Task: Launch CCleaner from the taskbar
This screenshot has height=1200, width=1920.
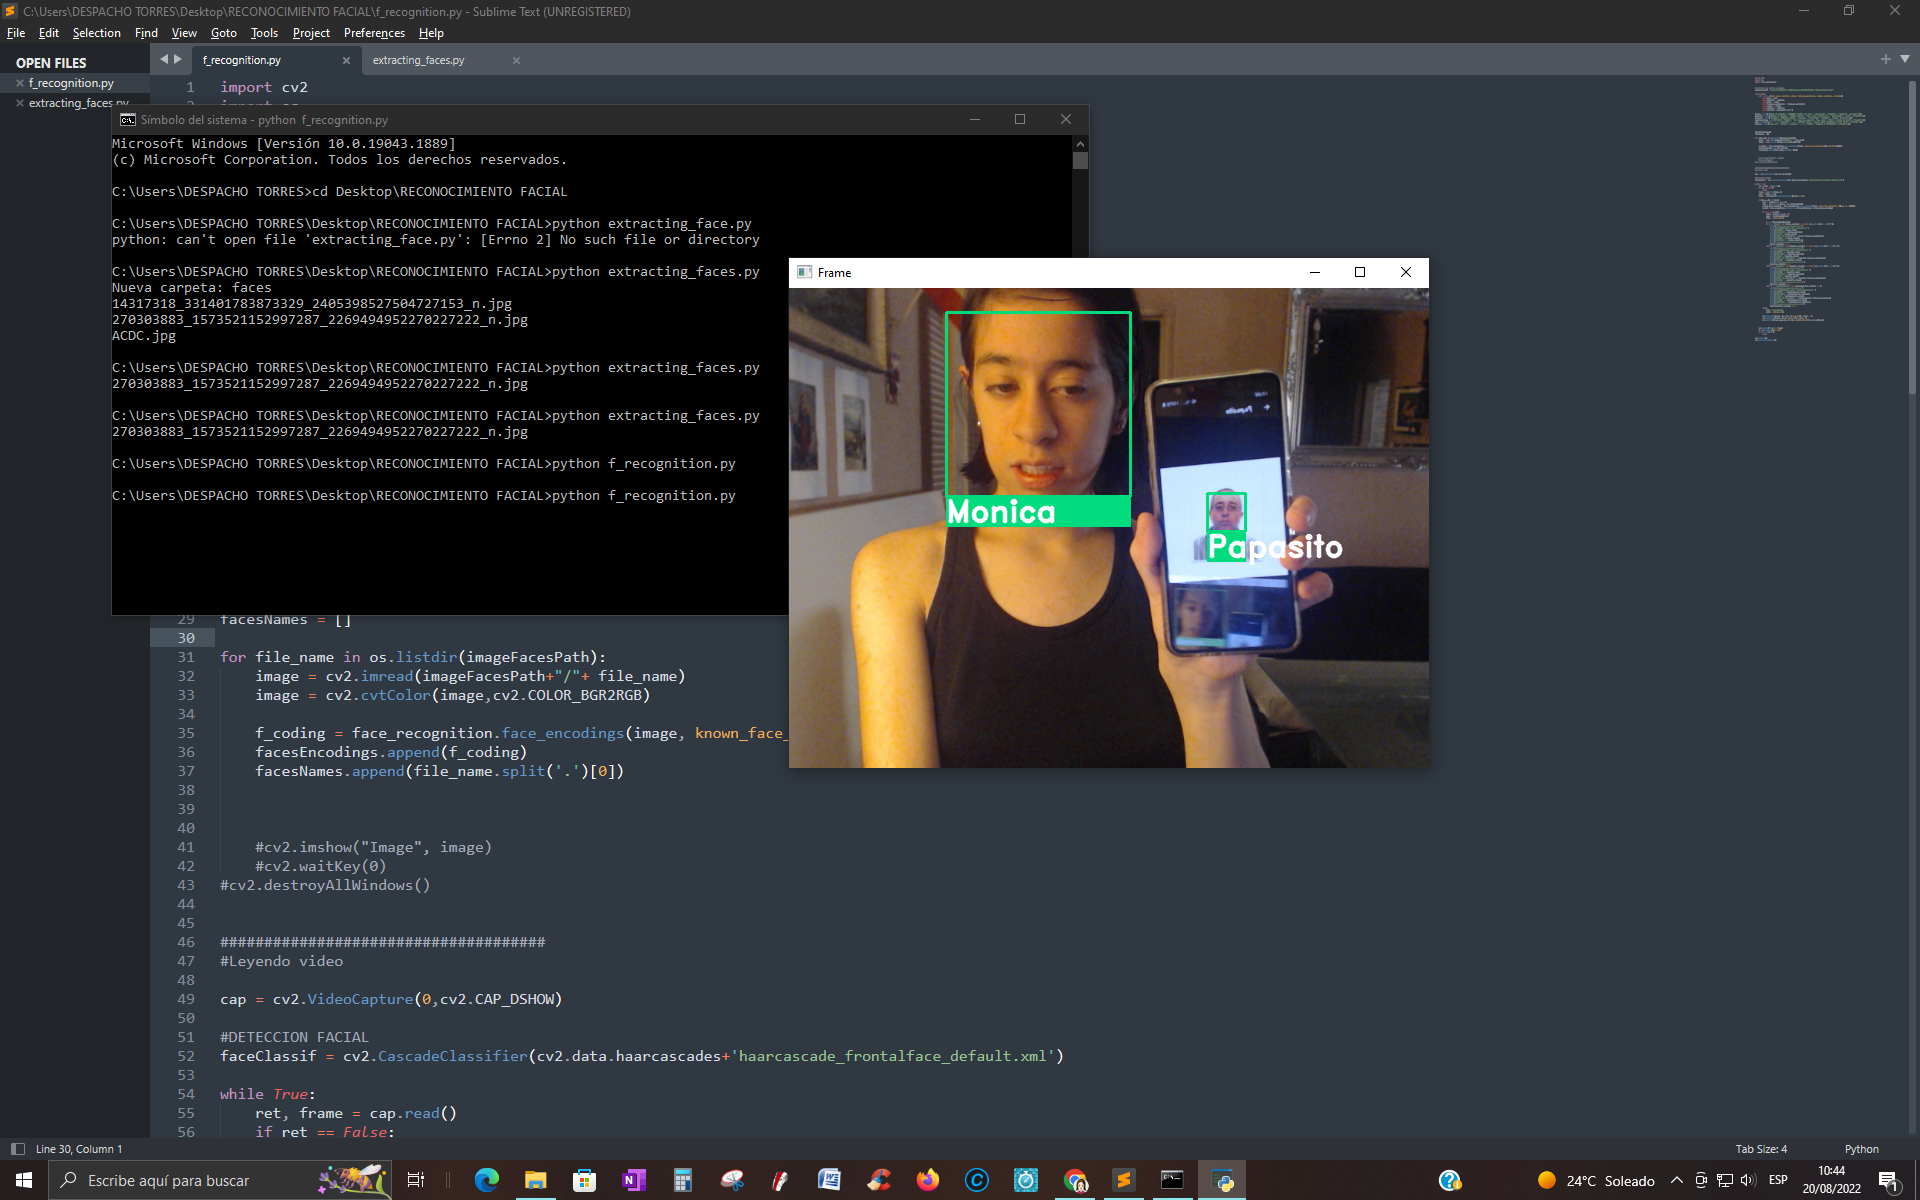Action: (x=877, y=1181)
